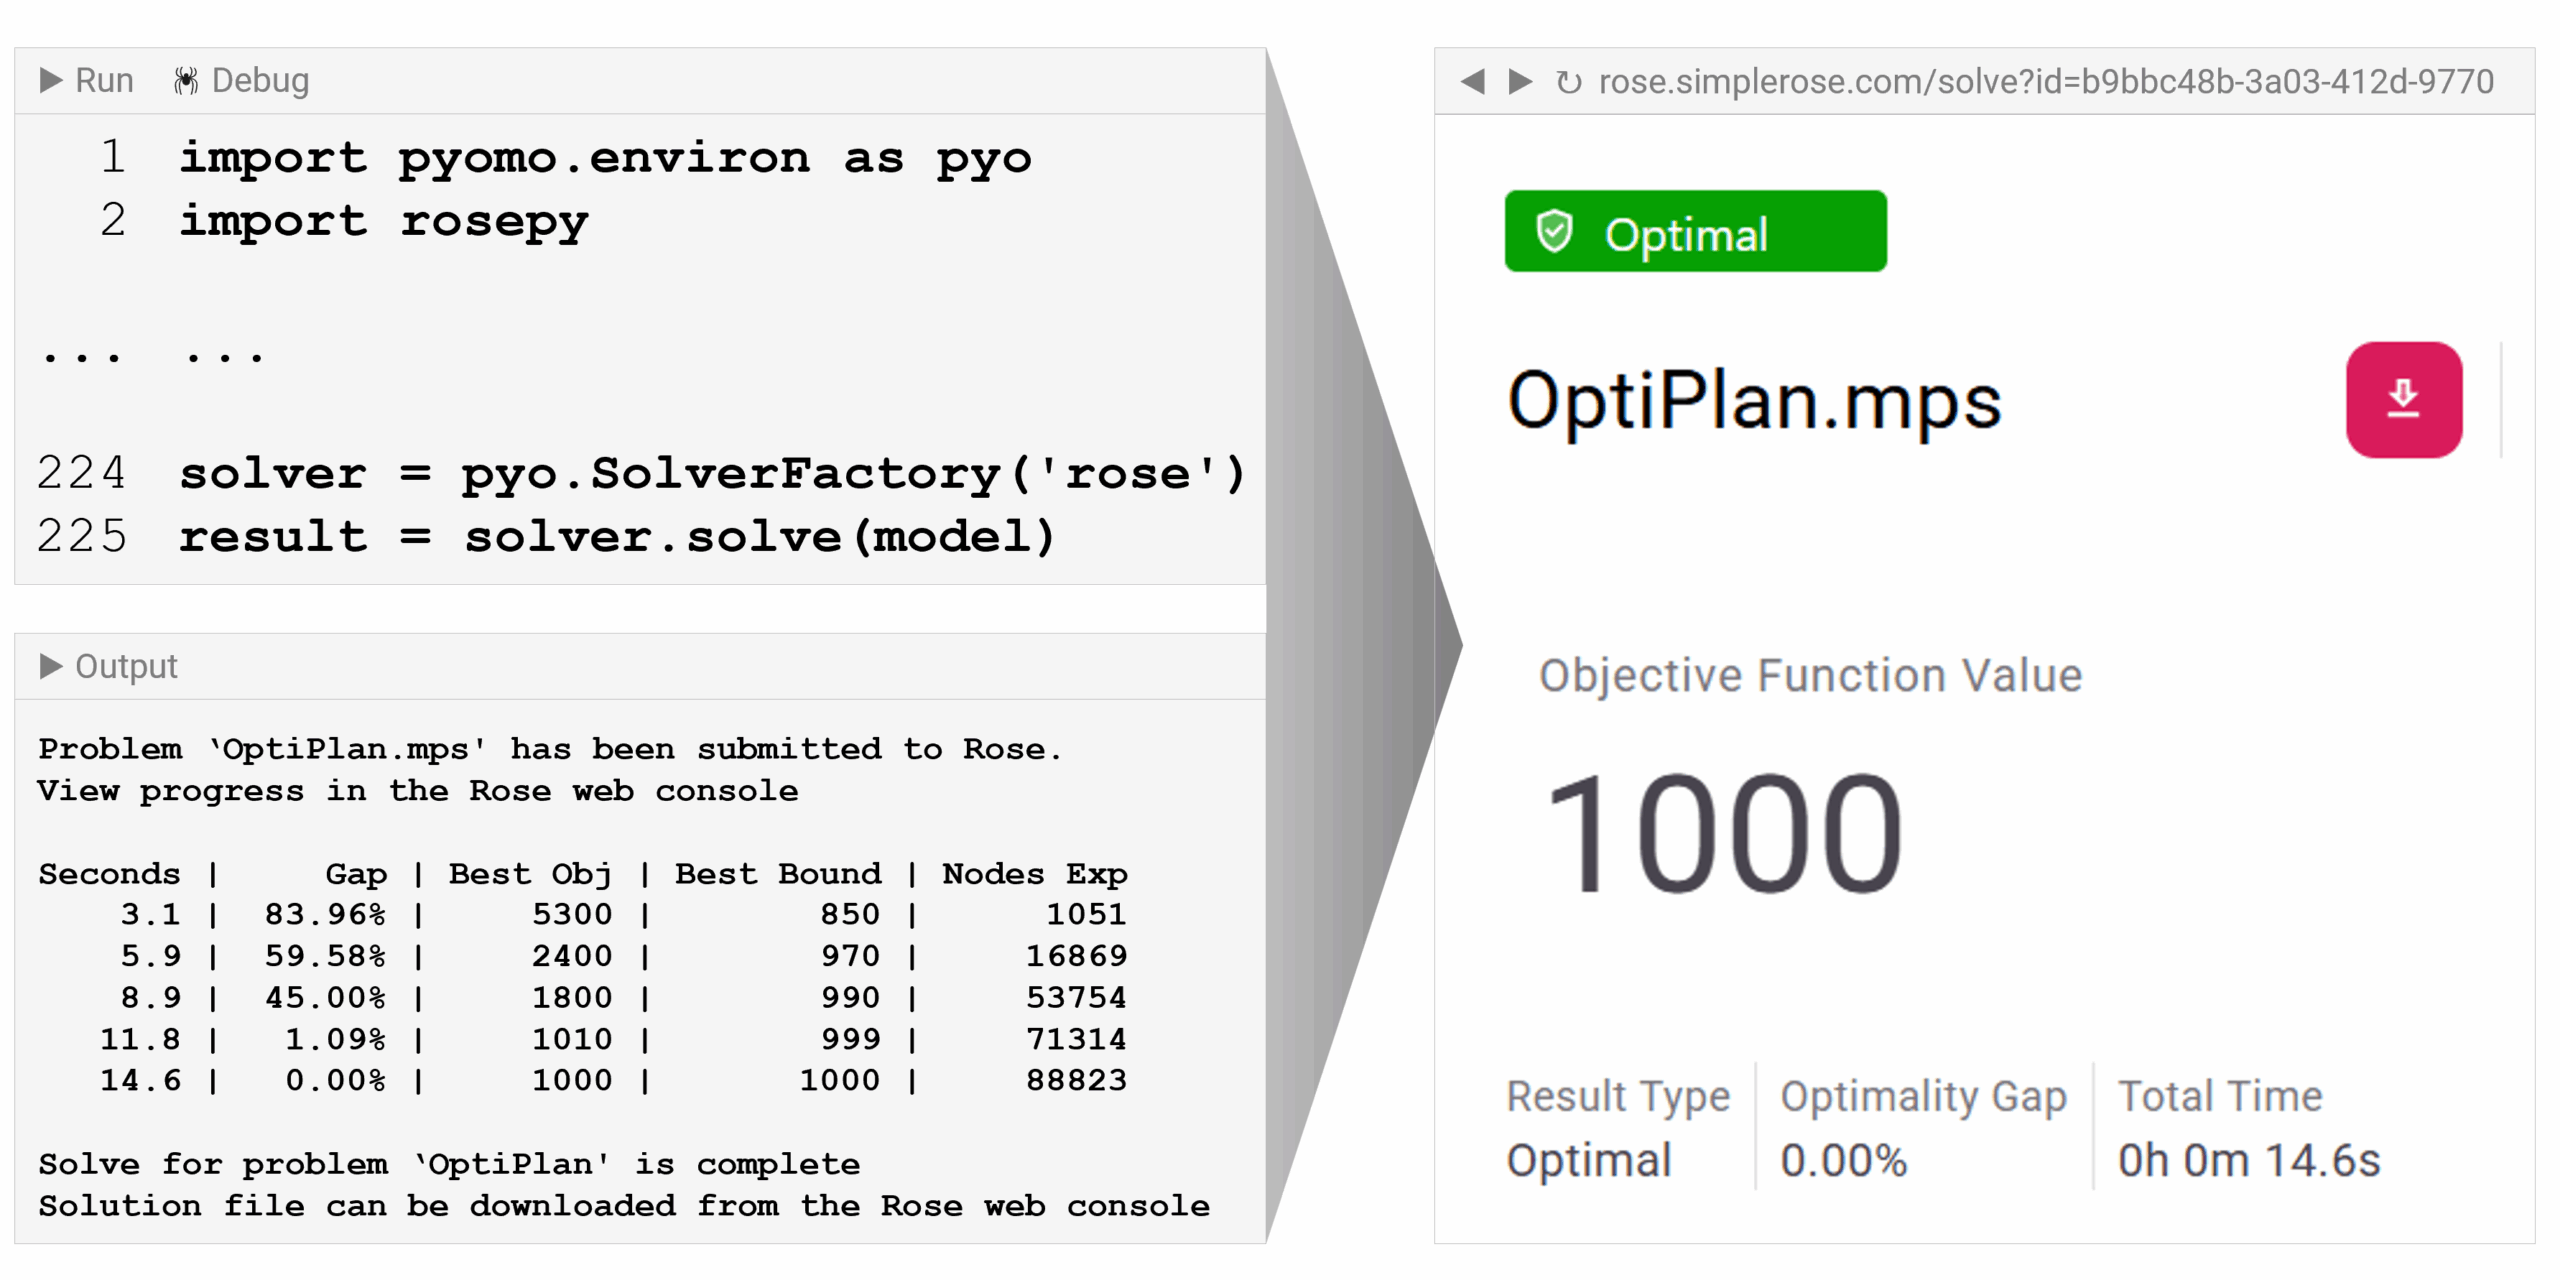The width and height of the screenshot is (2560, 1280).
Task: Click the Nodes Exp column header
Action: [x=1035, y=874]
